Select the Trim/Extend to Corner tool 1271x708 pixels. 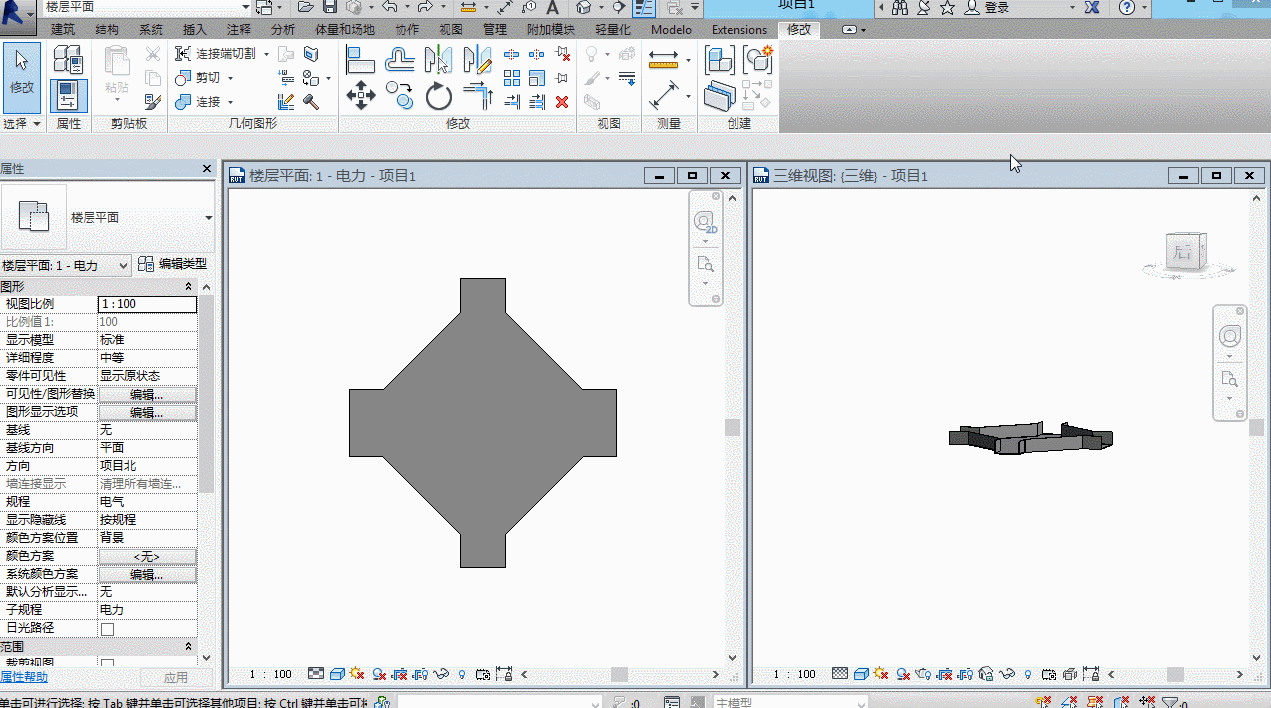coord(478,97)
